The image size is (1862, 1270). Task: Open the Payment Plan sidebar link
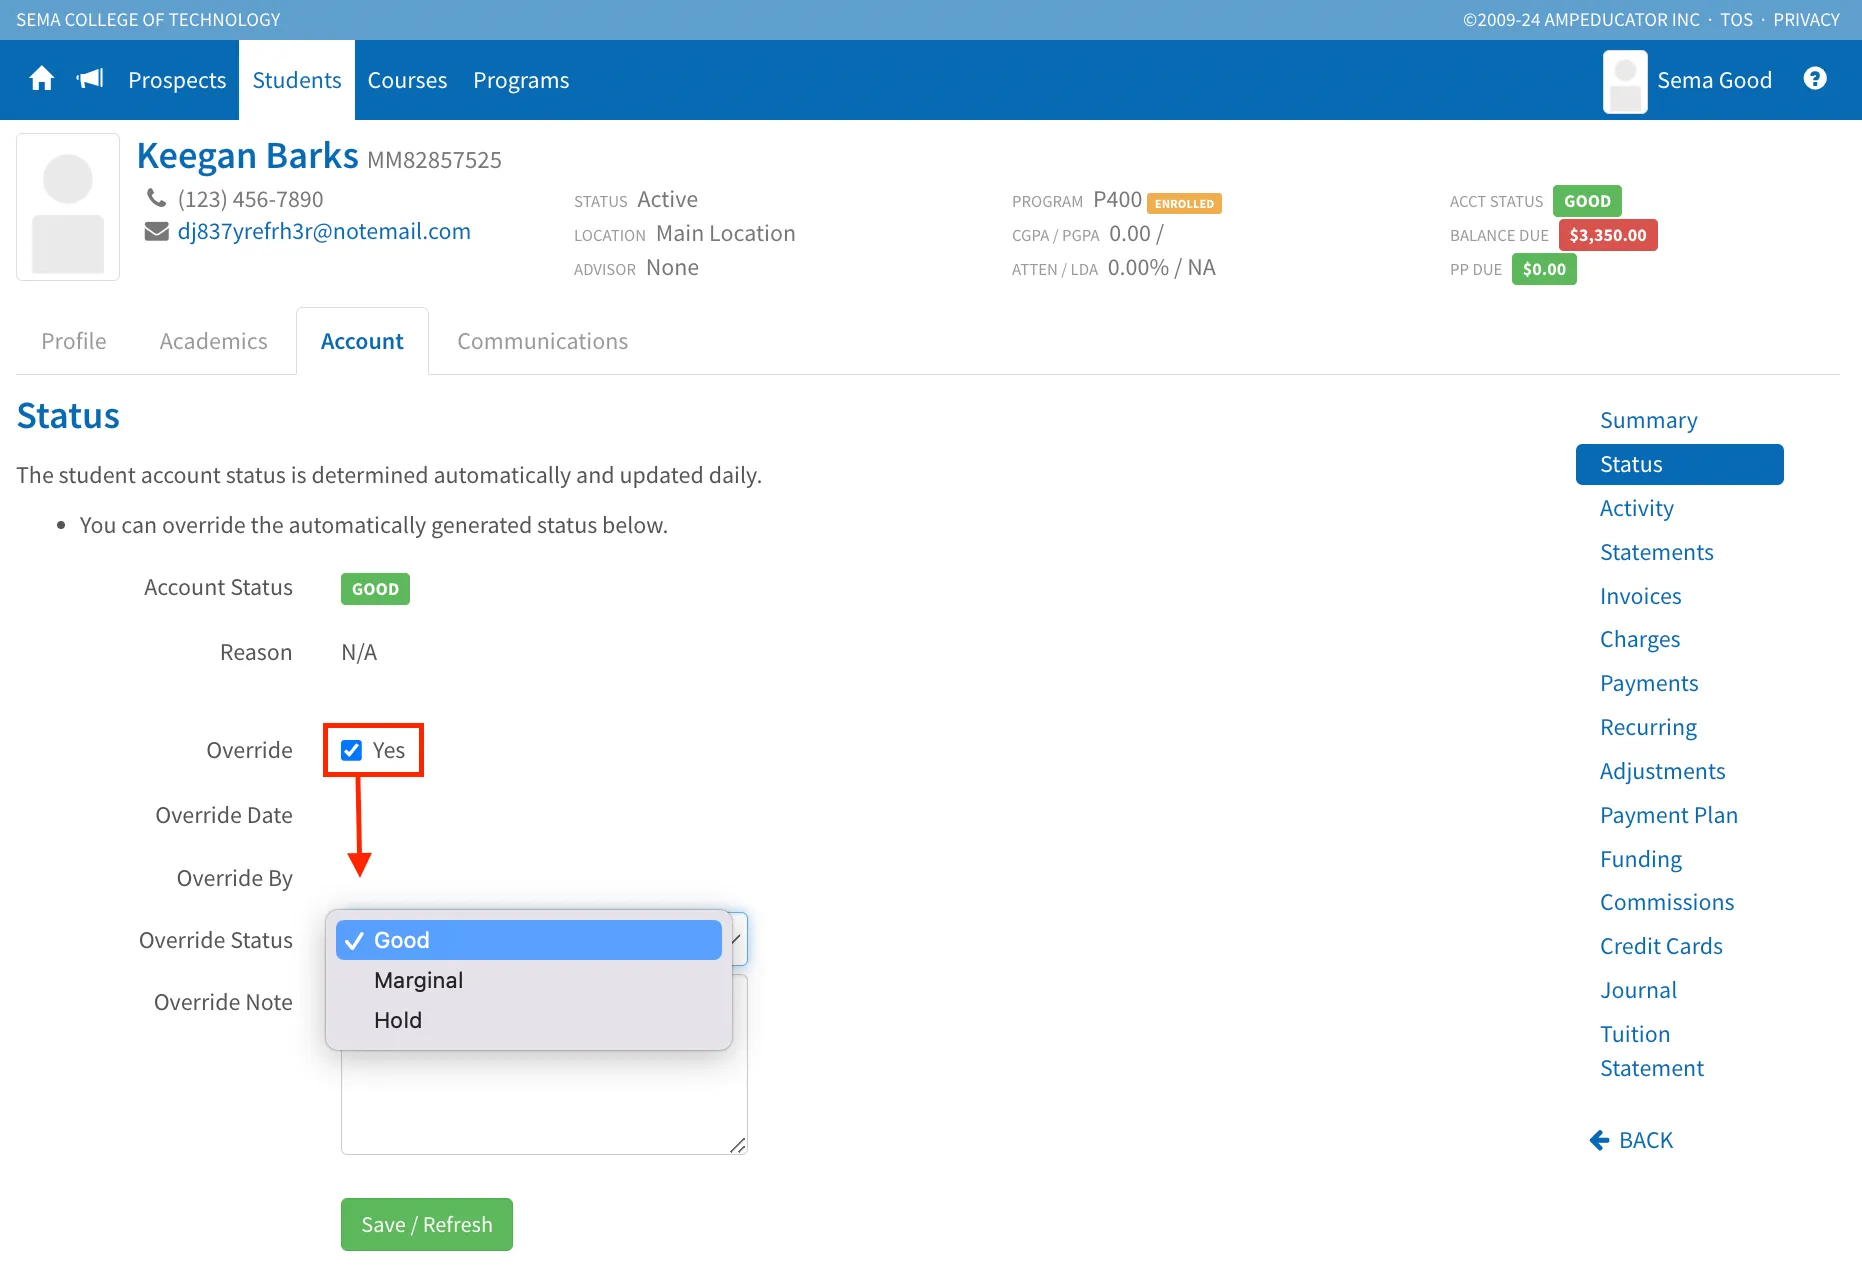tap(1669, 815)
